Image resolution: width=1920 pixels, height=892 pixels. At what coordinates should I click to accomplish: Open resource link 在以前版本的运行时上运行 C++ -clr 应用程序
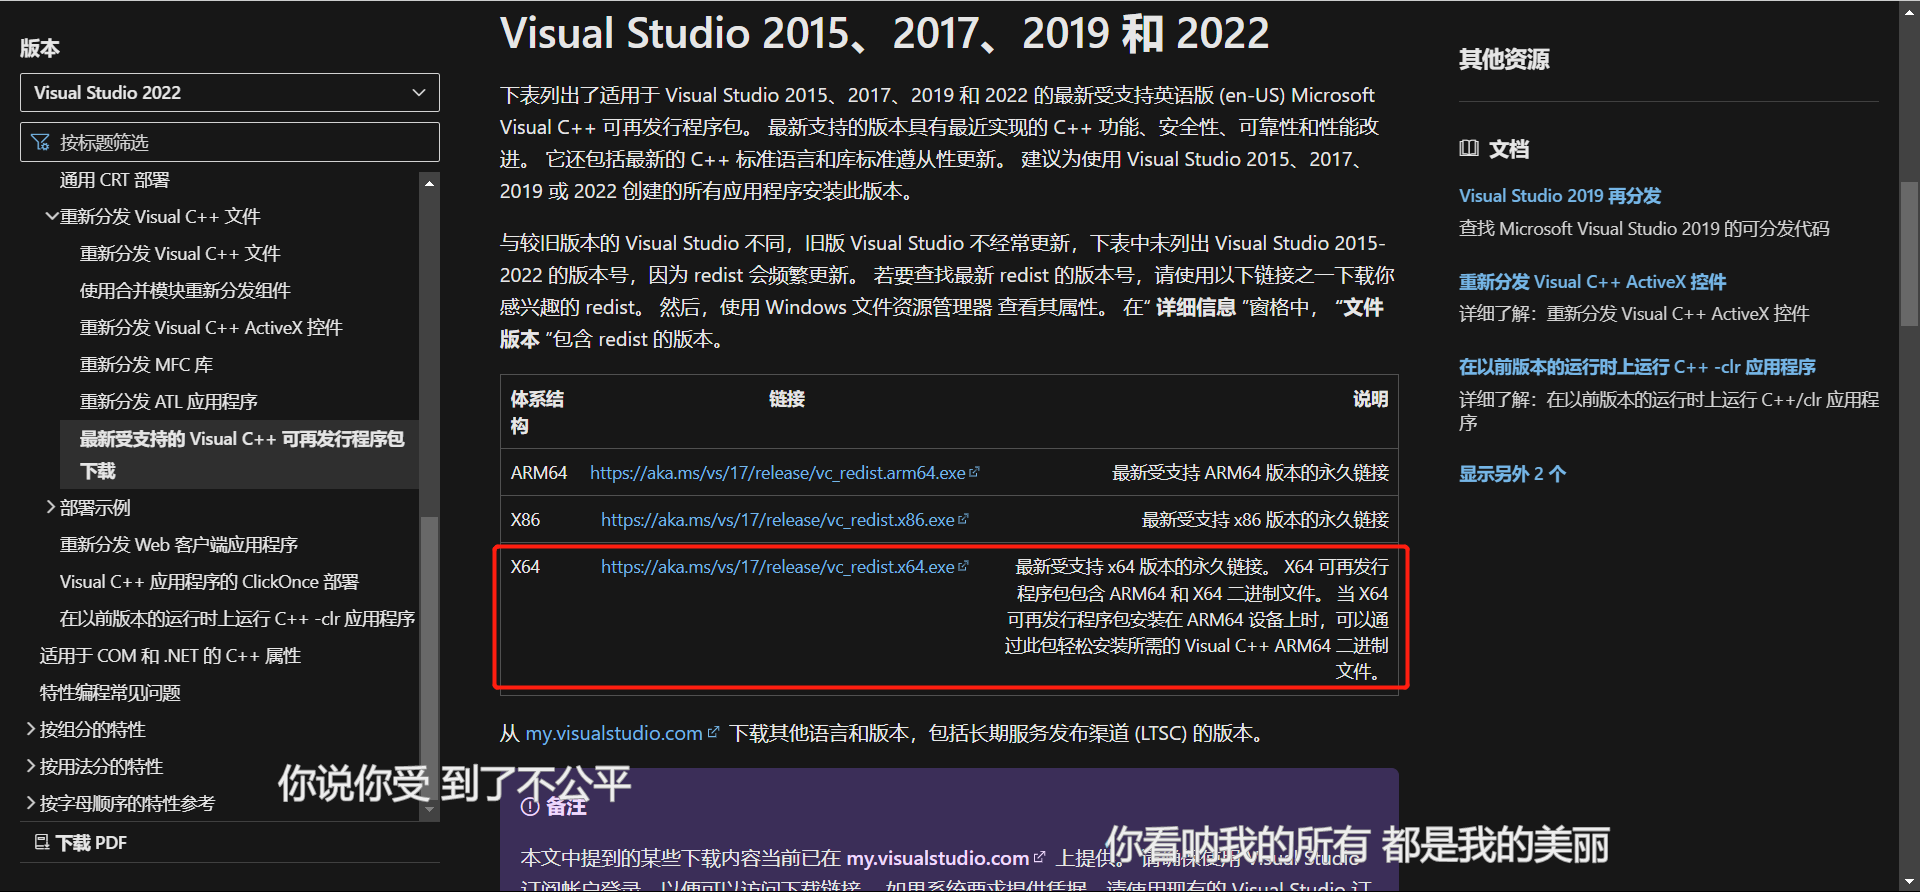(x=1637, y=367)
